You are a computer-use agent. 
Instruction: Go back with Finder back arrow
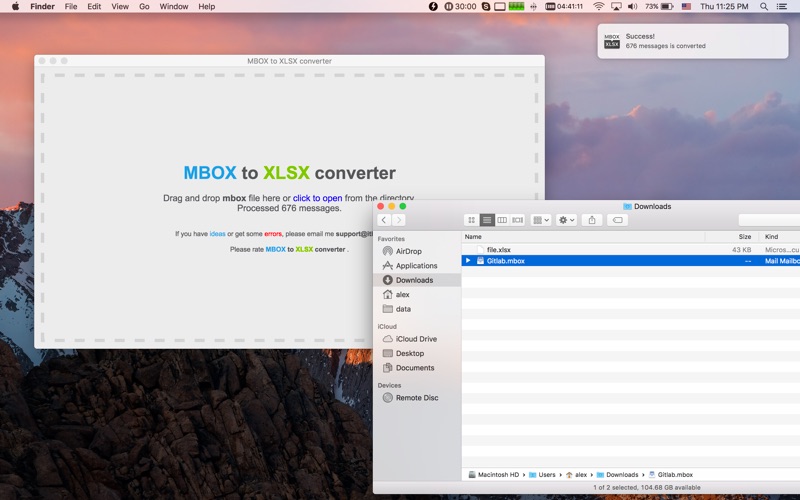pyautogui.click(x=384, y=220)
